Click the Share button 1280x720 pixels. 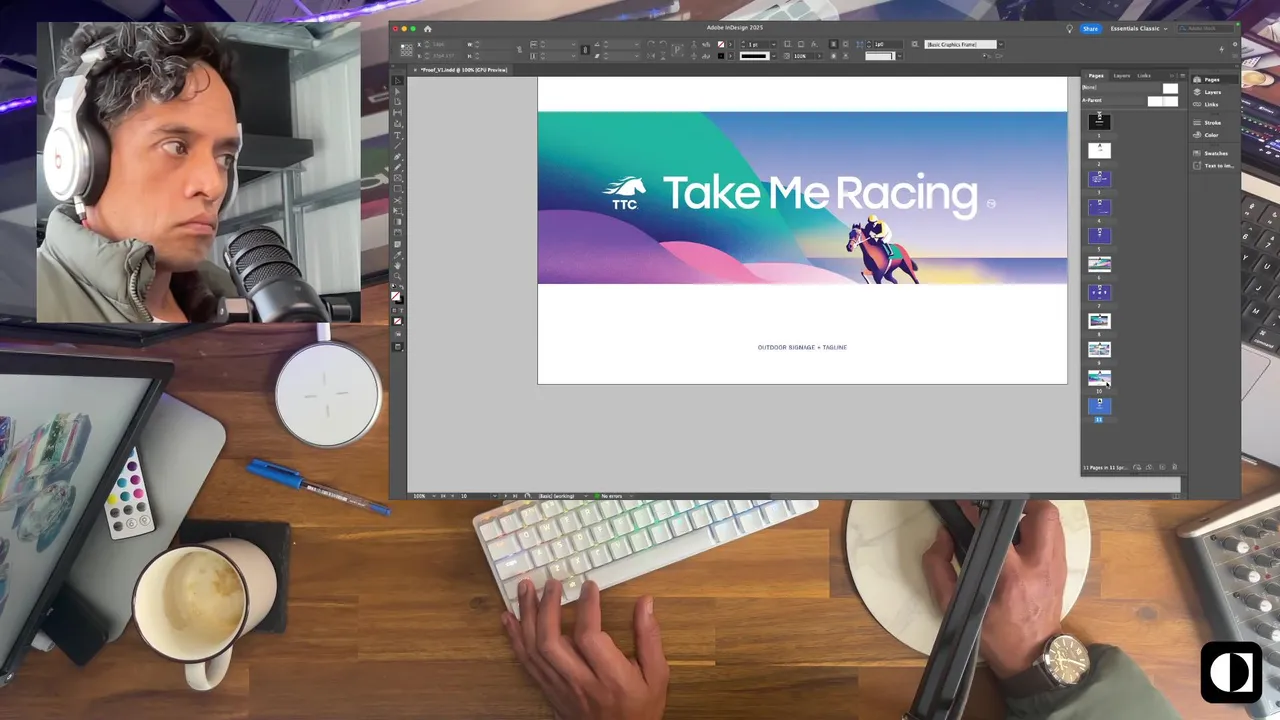[x=1090, y=28]
